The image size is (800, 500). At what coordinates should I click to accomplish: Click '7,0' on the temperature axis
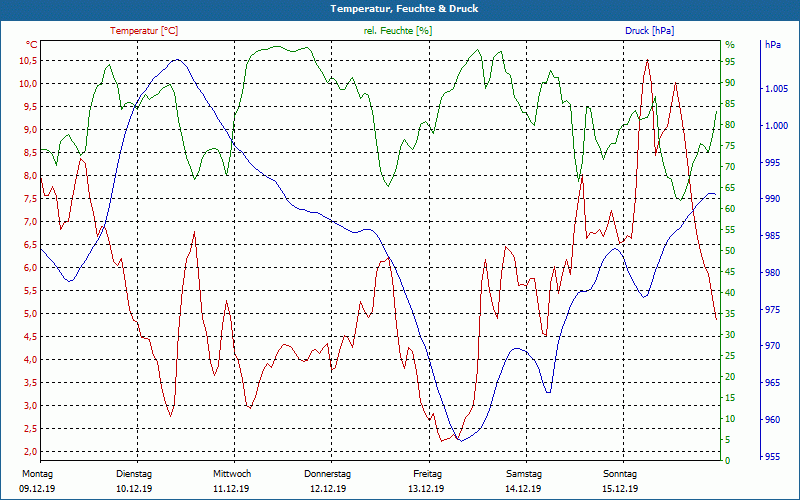pyautogui.click(x=30, y=221)
